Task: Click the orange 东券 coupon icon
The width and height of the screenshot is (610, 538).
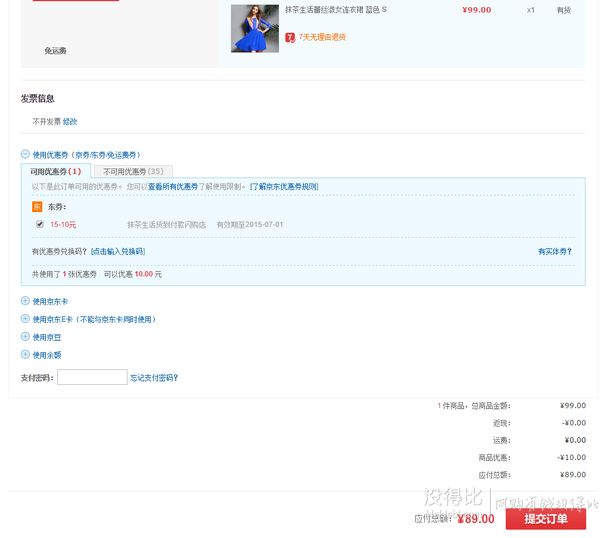Action: 37,206
